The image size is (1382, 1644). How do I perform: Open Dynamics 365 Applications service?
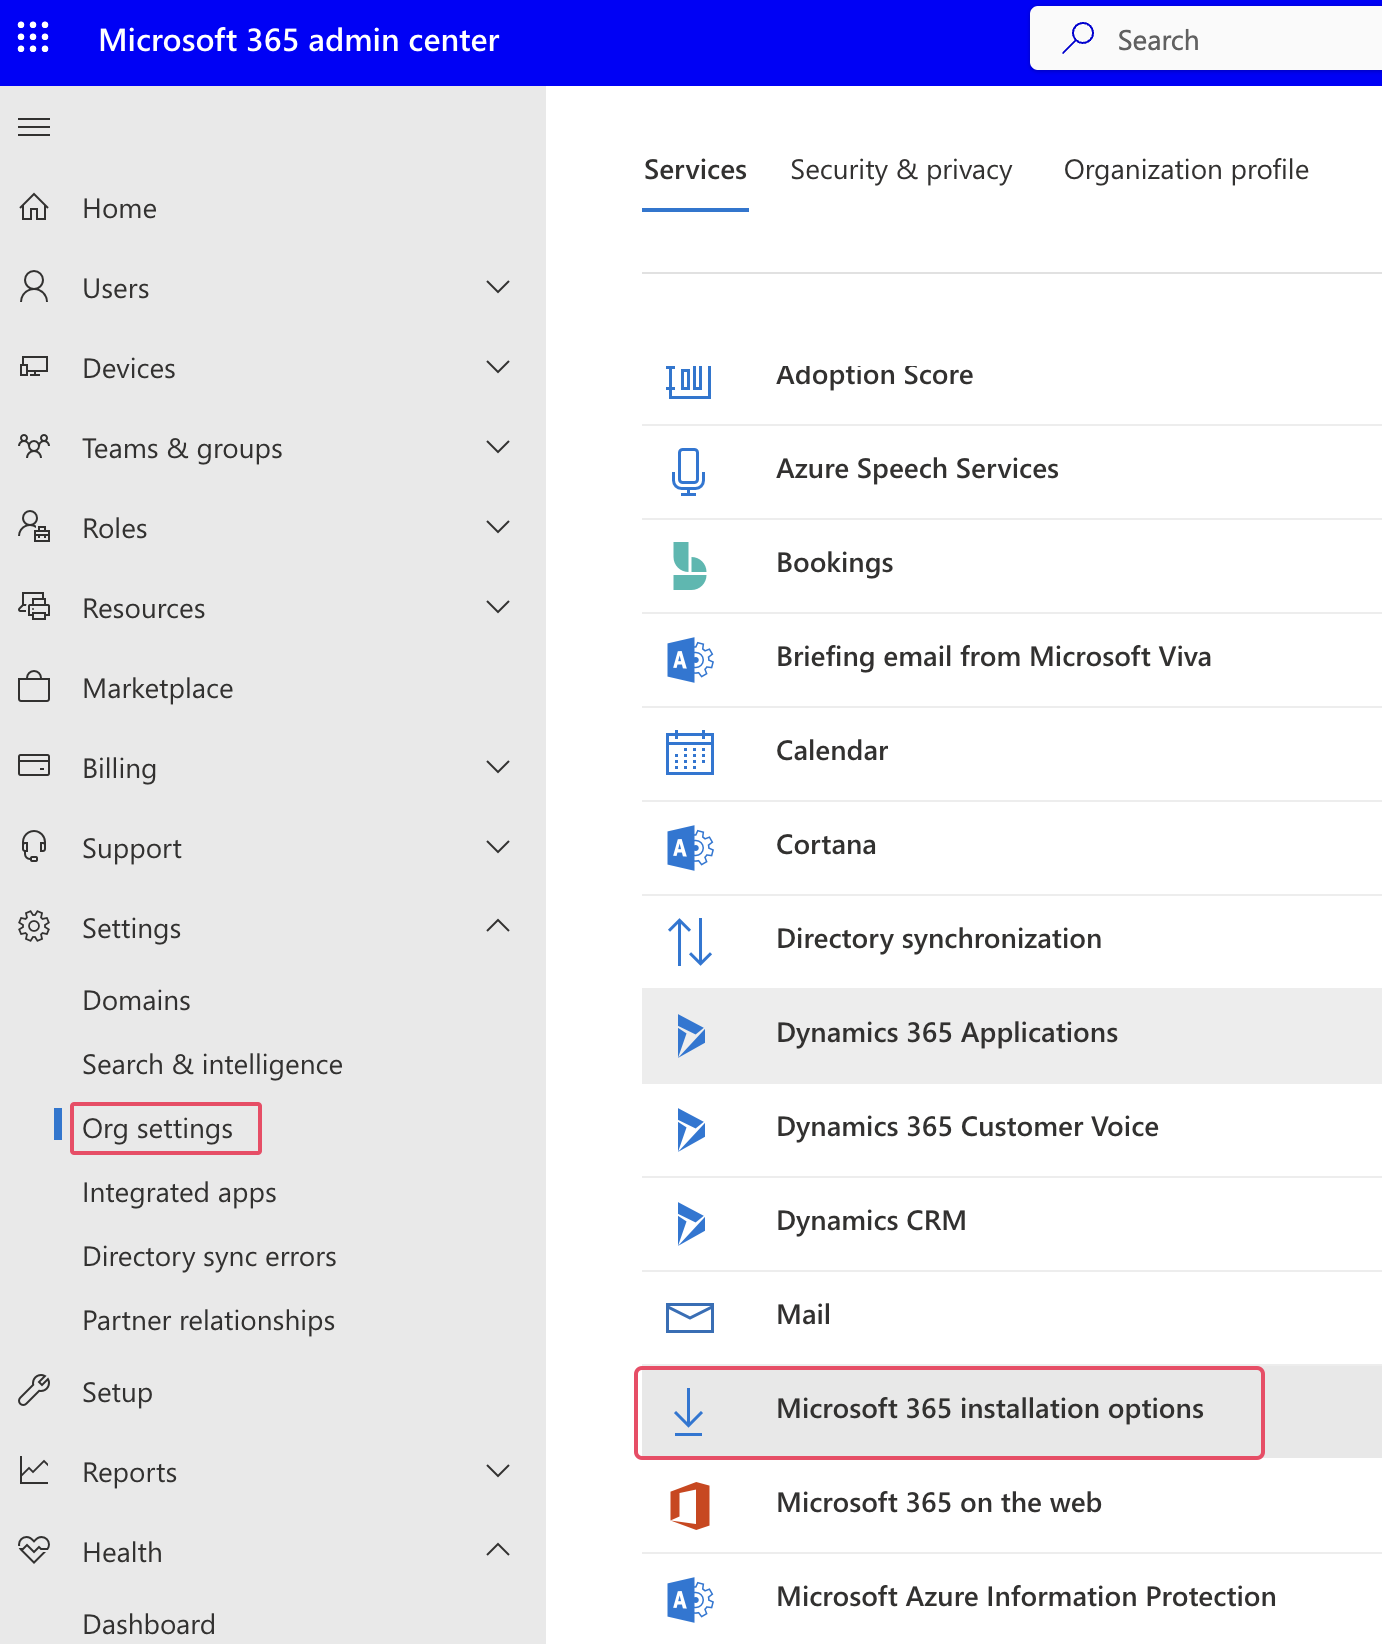pyautogui.click(x=1012, y=1036)
